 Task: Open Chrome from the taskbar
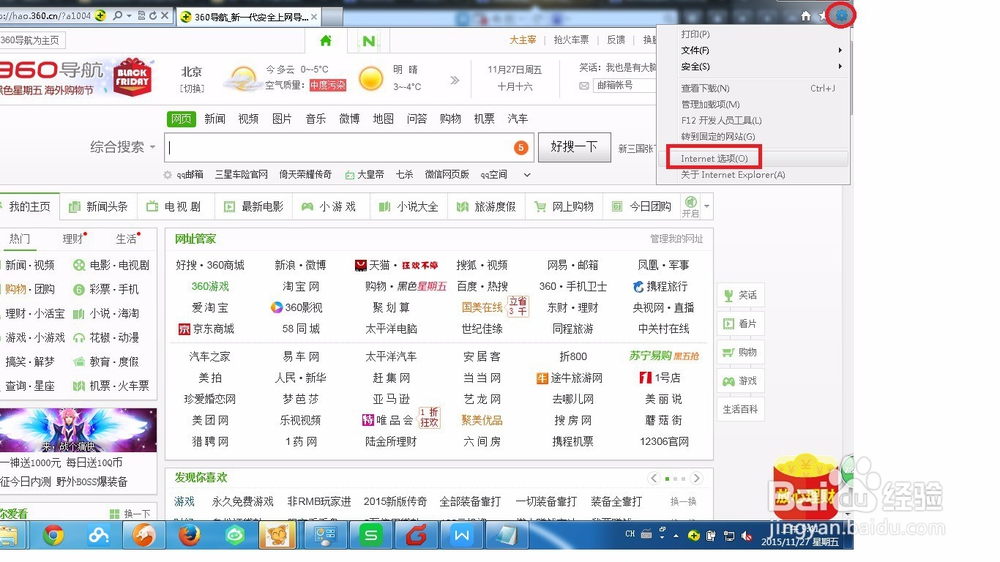coord(54,535)
